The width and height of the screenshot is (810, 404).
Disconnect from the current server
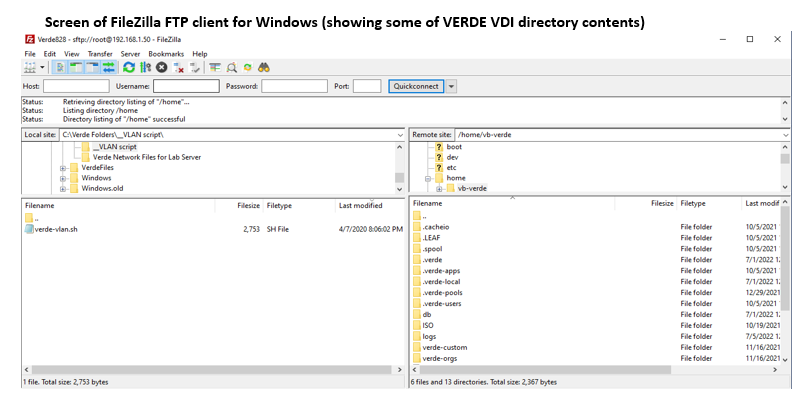pos(179,67)
